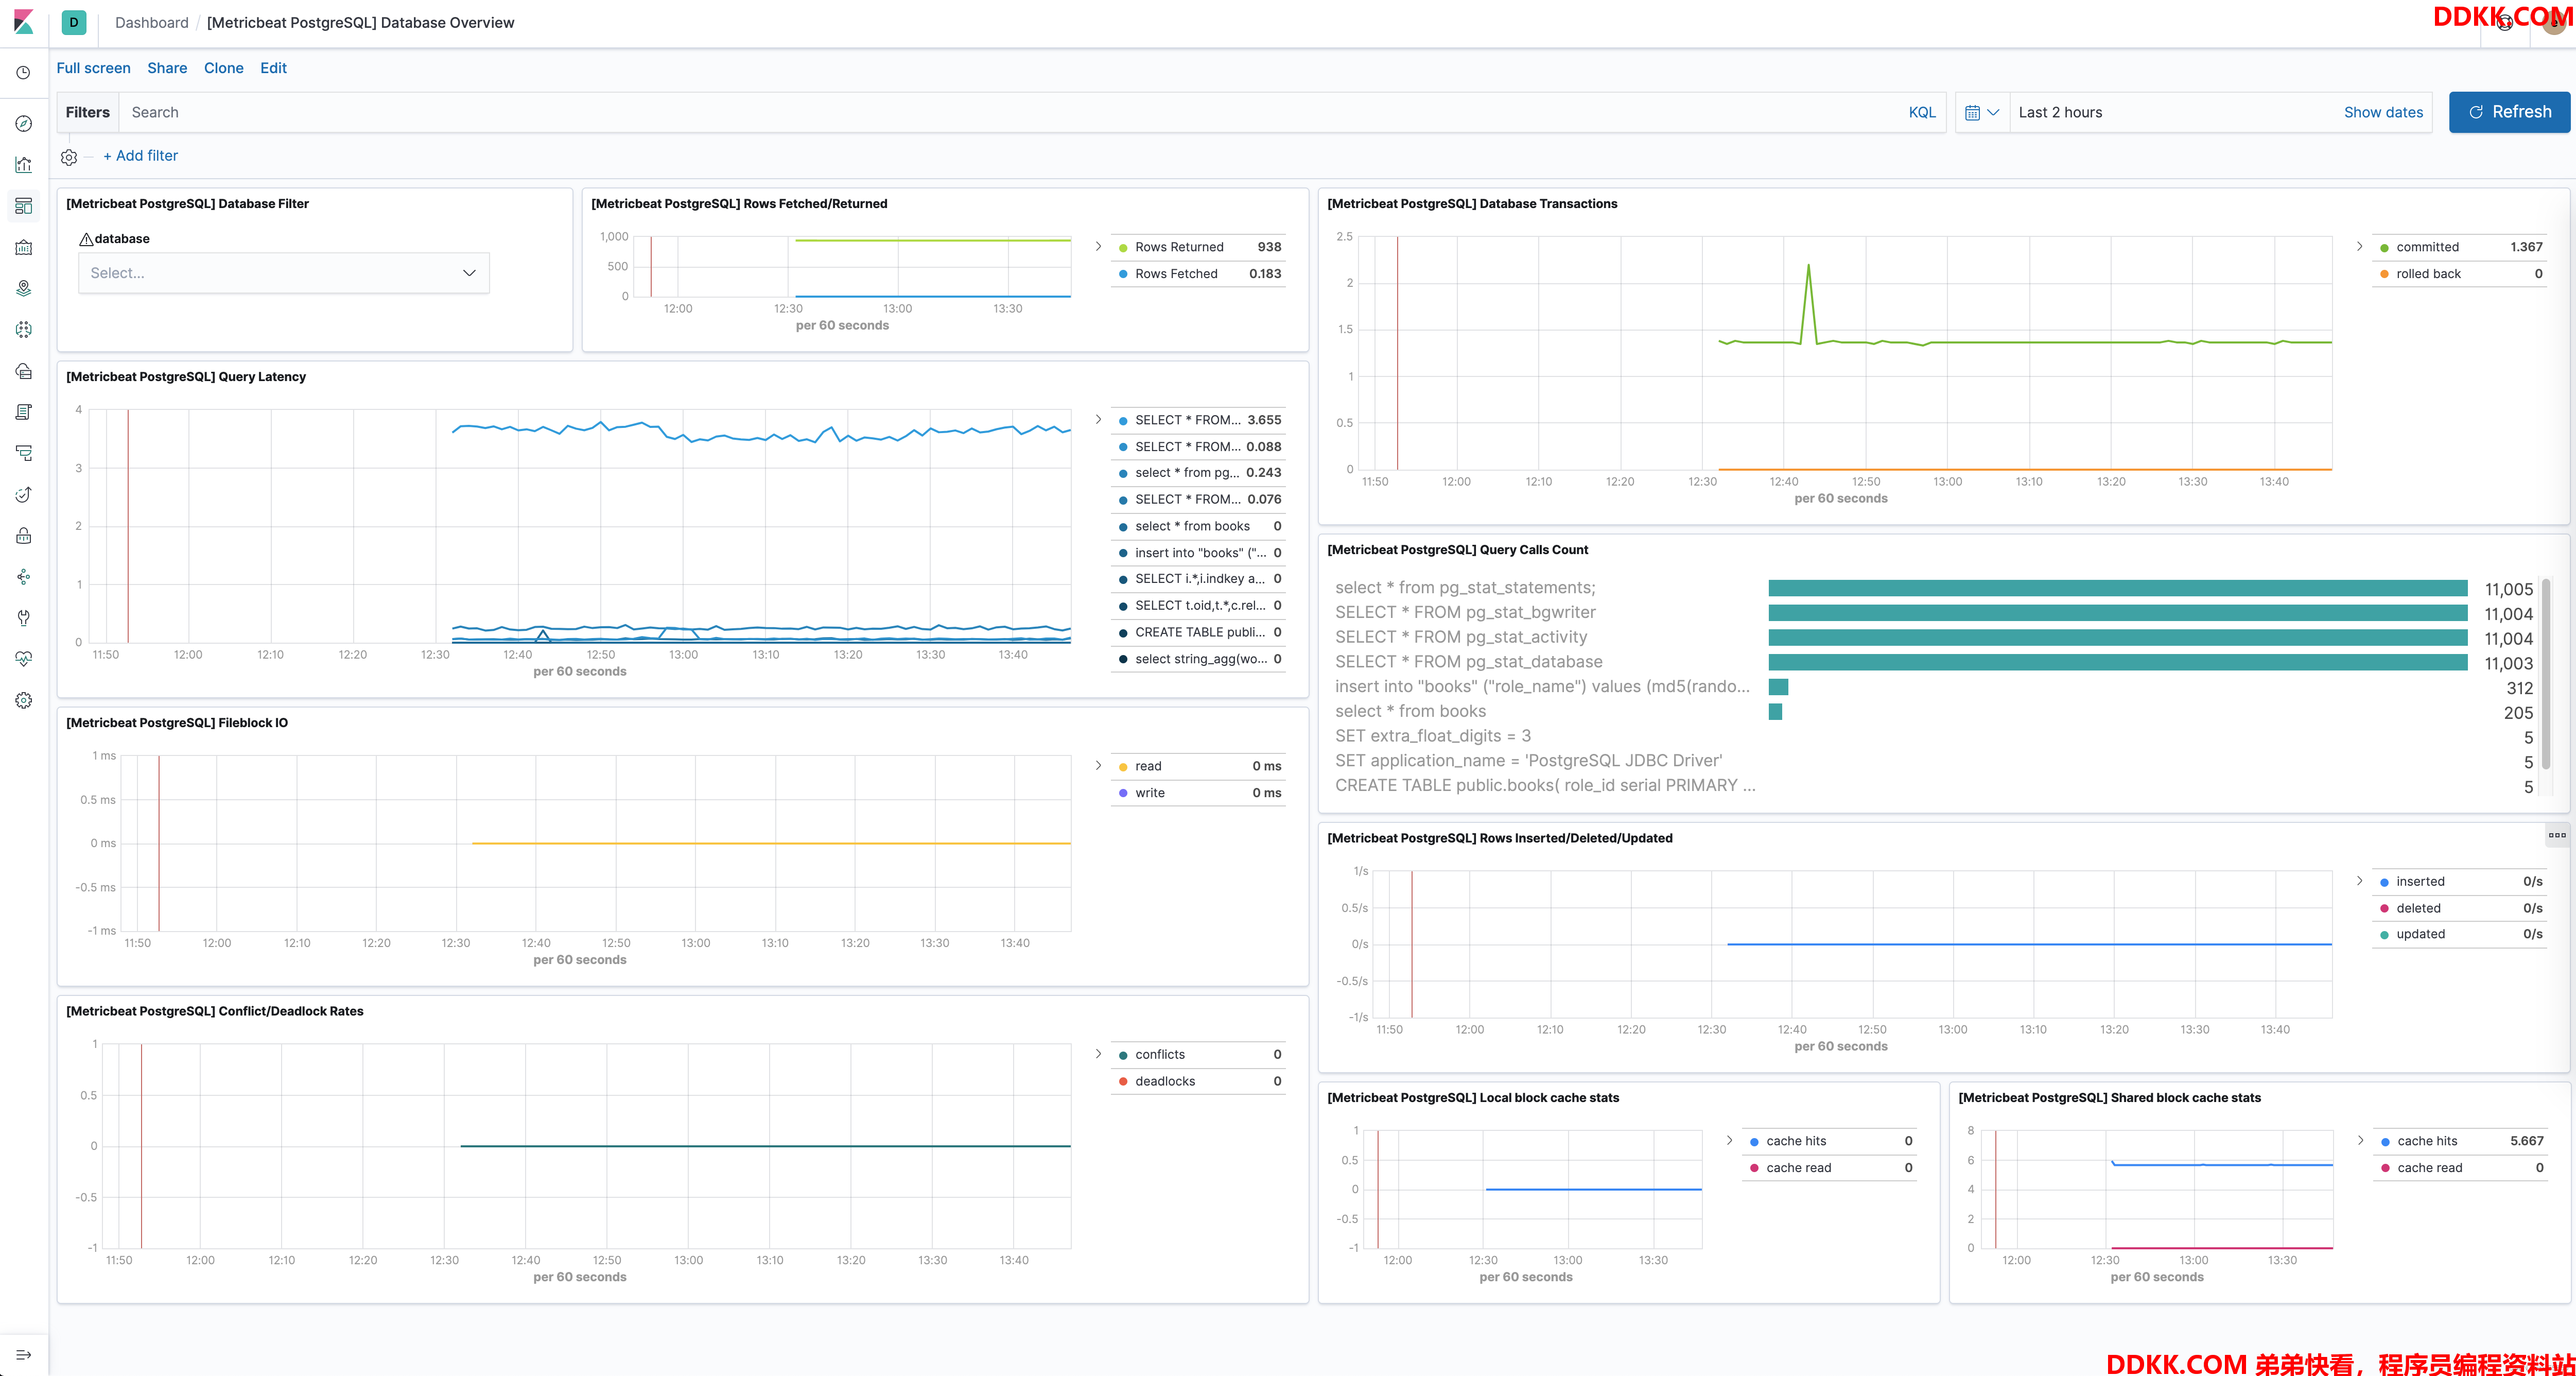Click the Rows Fetched blue legend dot

pos(1123,274)
